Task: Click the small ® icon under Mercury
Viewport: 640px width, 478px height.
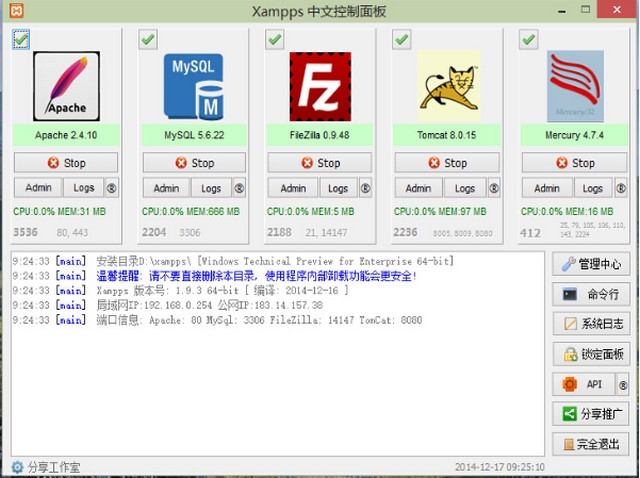Action: tap(621, 188)
